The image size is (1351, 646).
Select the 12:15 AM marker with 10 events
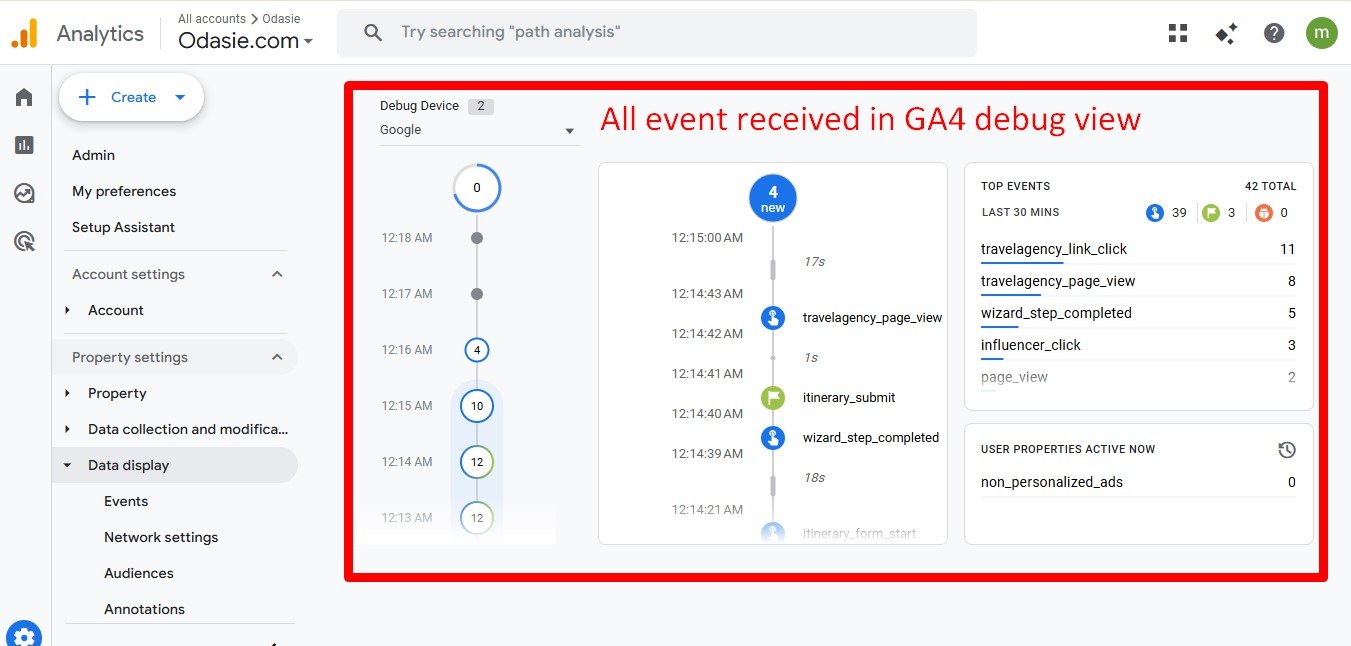[477, 406]
